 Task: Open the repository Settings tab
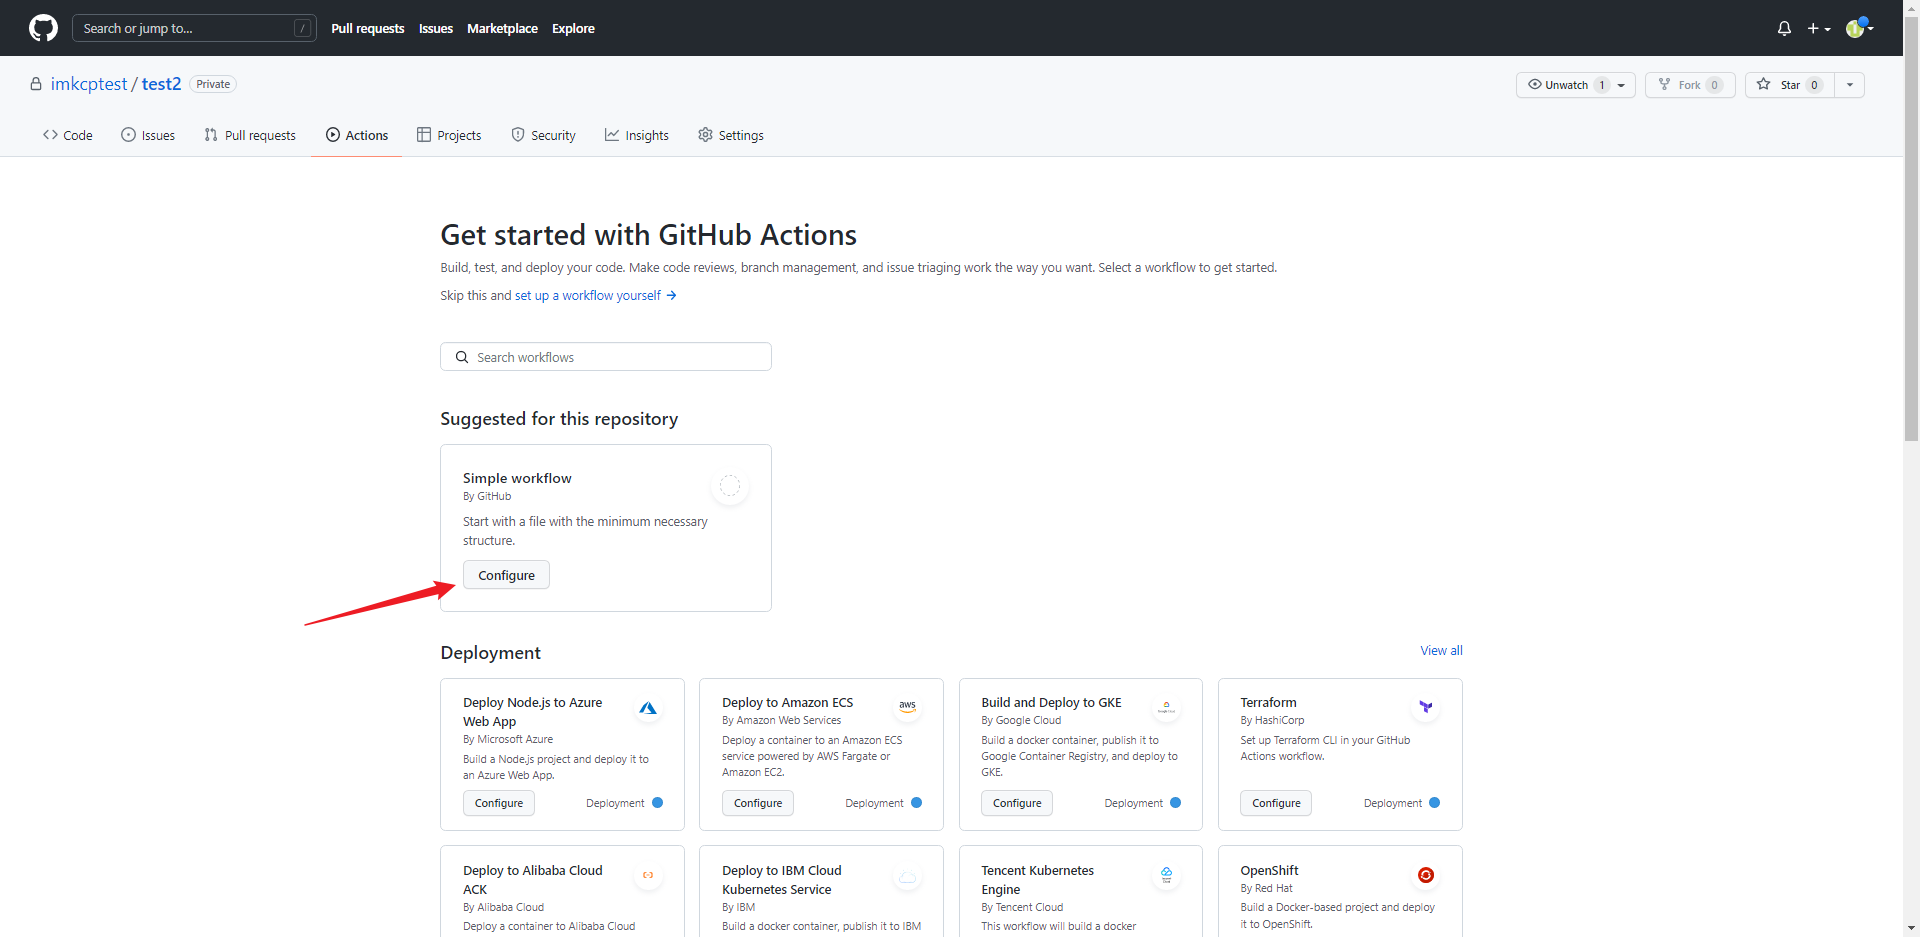[x=731, y=135]
